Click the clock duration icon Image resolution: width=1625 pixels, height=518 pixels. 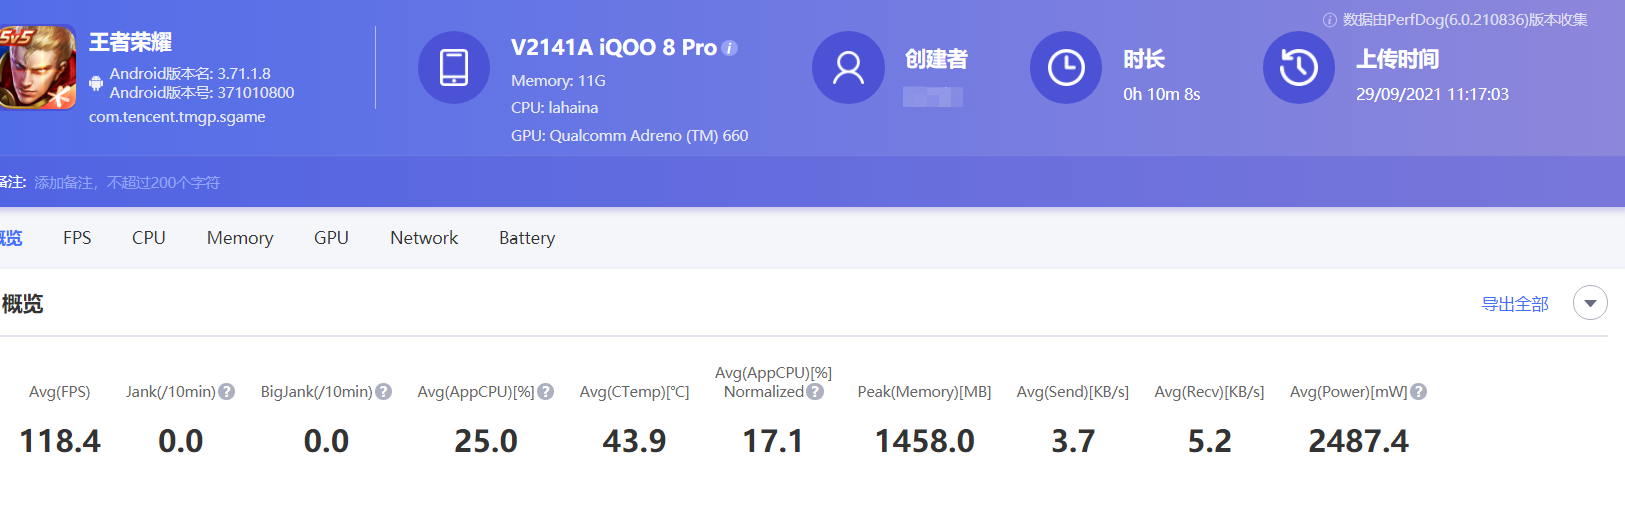[1066, 67]
